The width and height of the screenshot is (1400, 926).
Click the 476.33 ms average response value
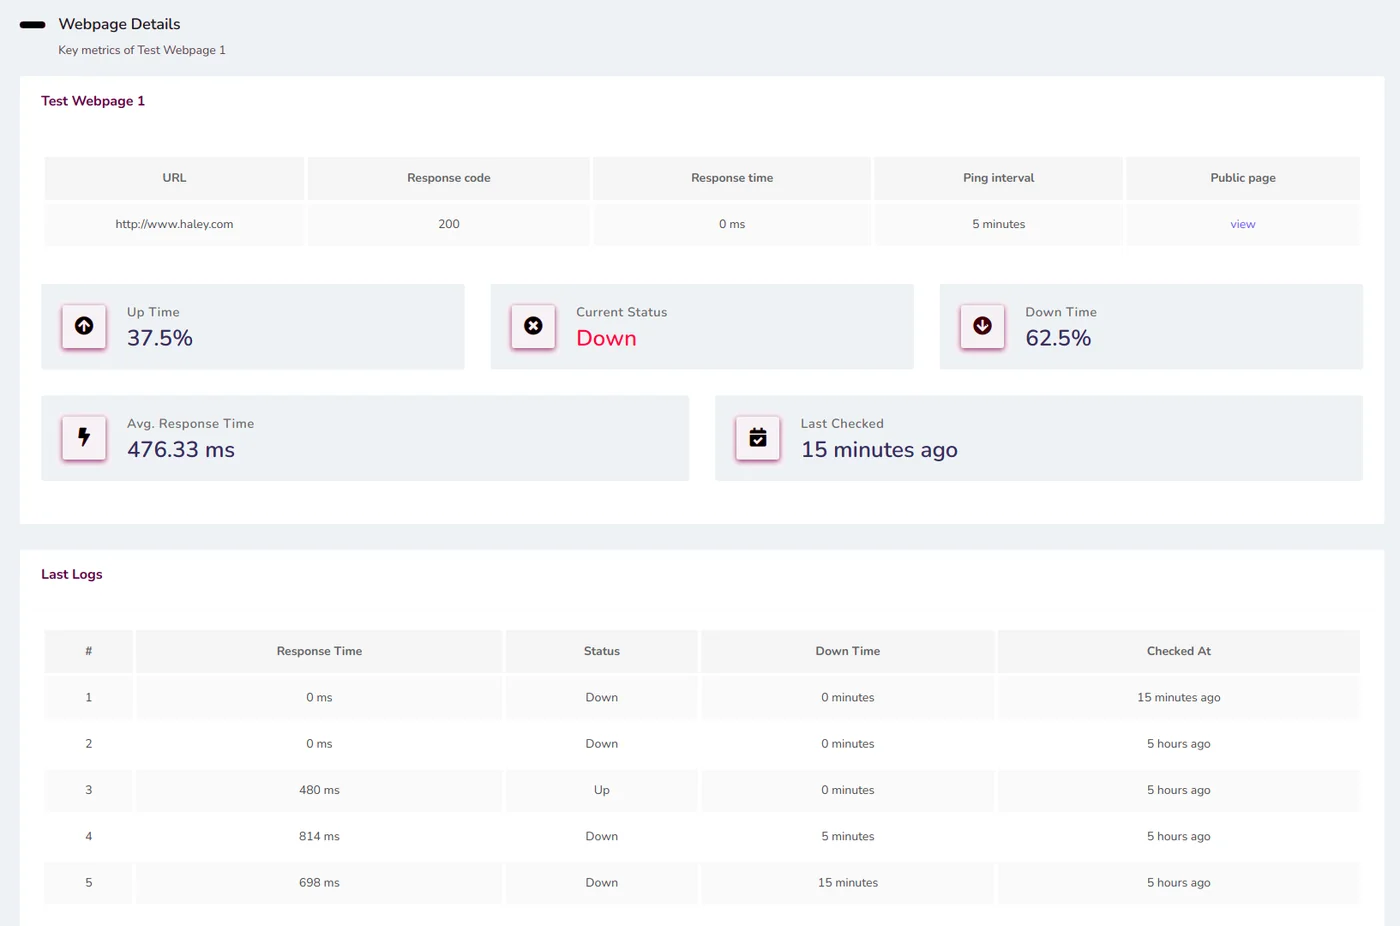click(181, 450)
